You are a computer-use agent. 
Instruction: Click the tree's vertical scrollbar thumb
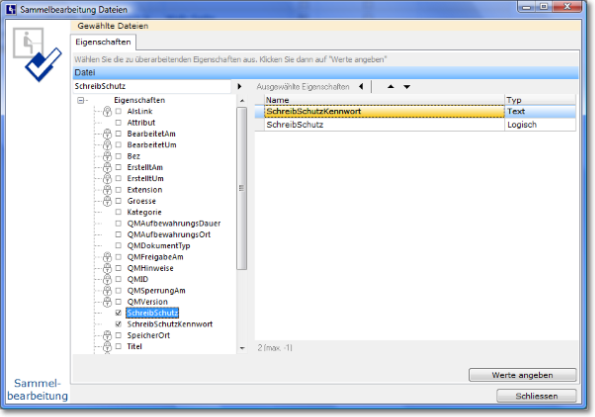coord(241,188)
